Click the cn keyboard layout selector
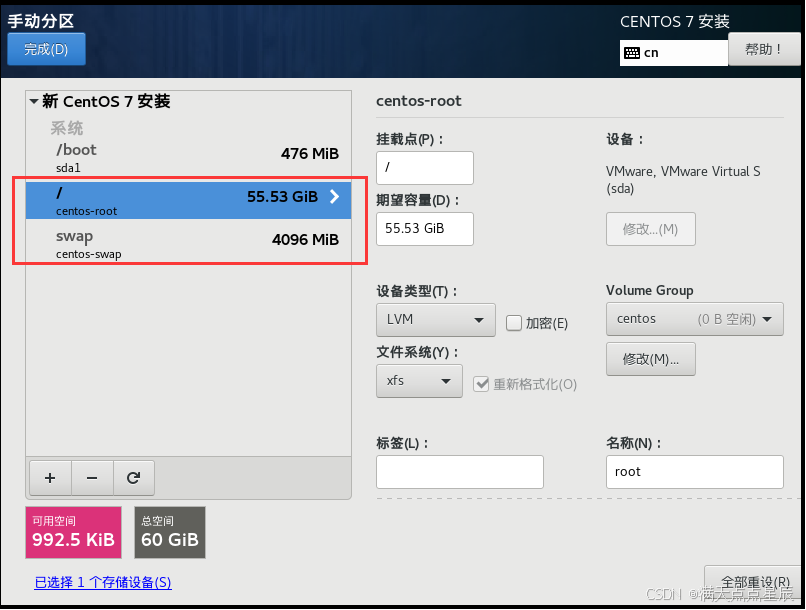 click(673, 53)
